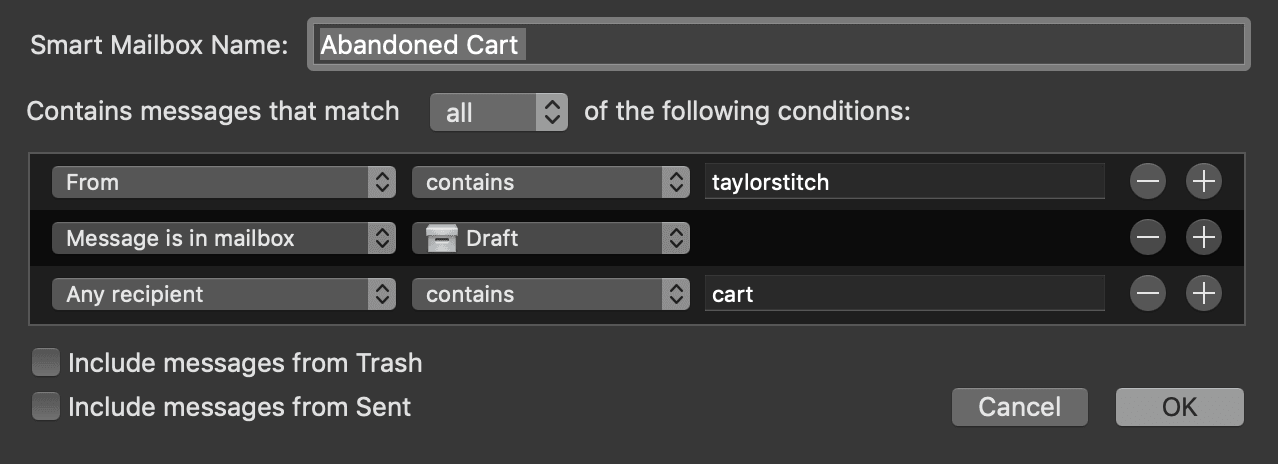Open the Message is in mailbox dropdown
This screenshot has height=464, width=1278.
point(223,238)
